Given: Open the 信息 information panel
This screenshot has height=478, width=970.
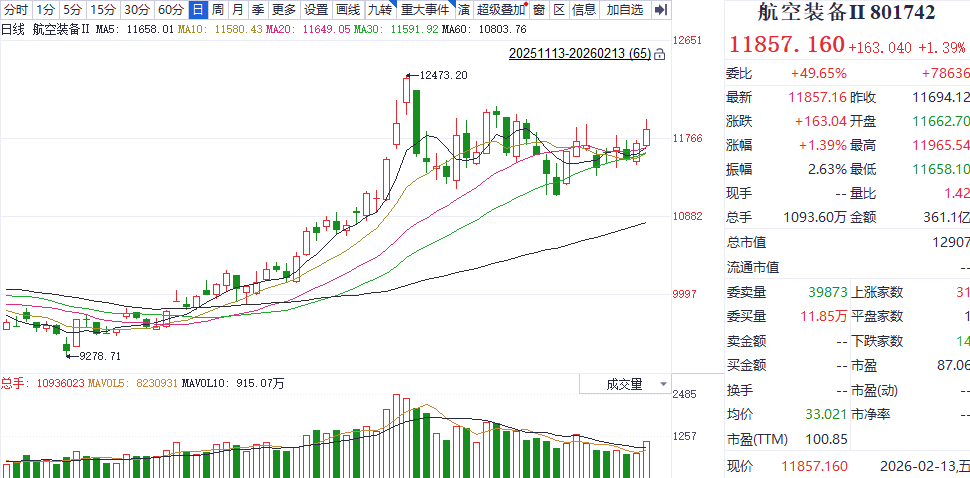Looking at the screenshot, I should coord(585,10).
